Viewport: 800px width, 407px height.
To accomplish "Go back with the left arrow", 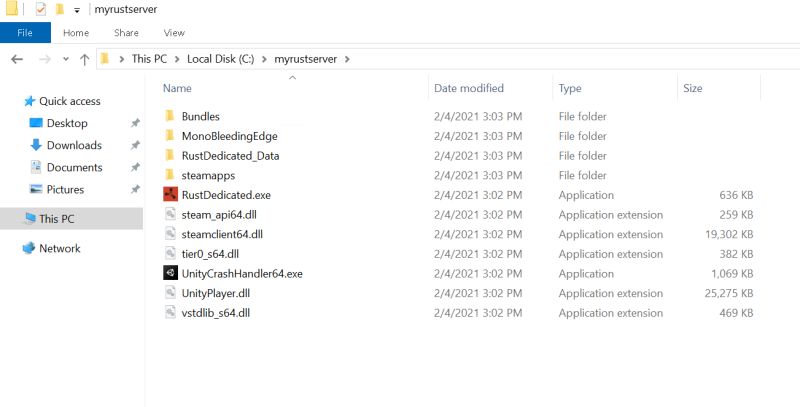I will pyautogui.click(x=17, y=59).
